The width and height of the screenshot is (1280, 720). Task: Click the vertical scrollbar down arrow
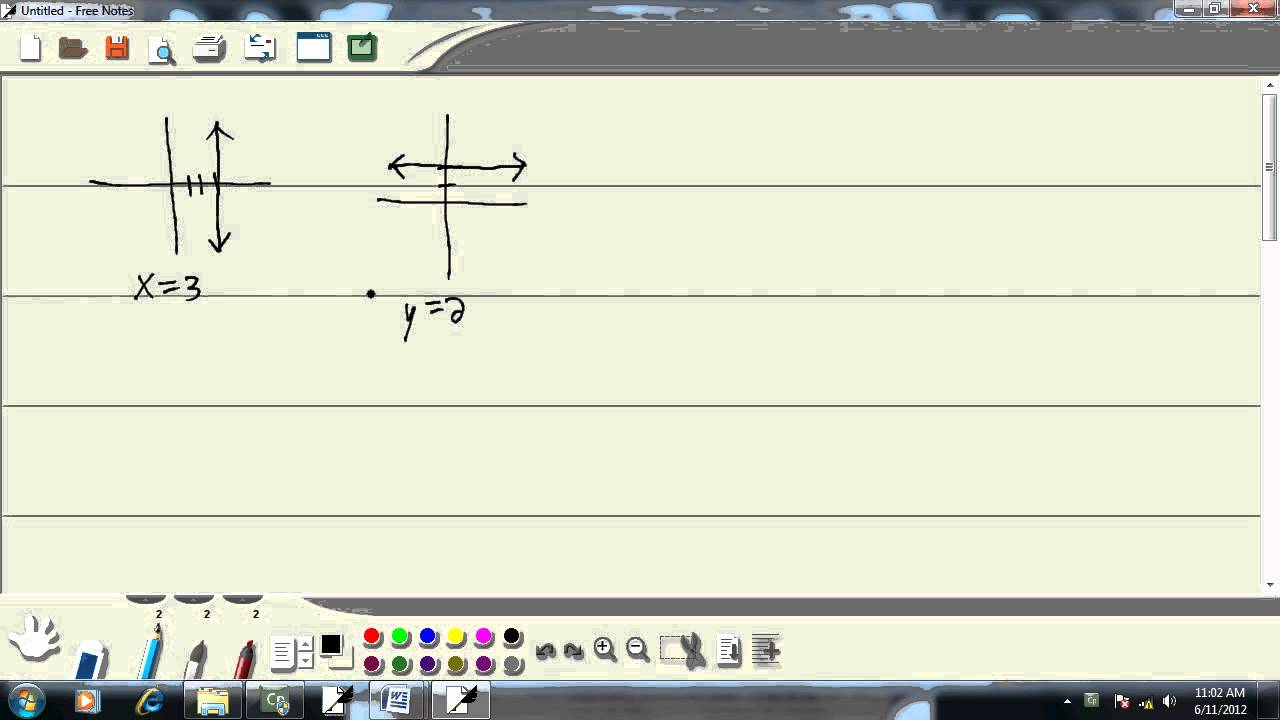(x=1270, y=585)
